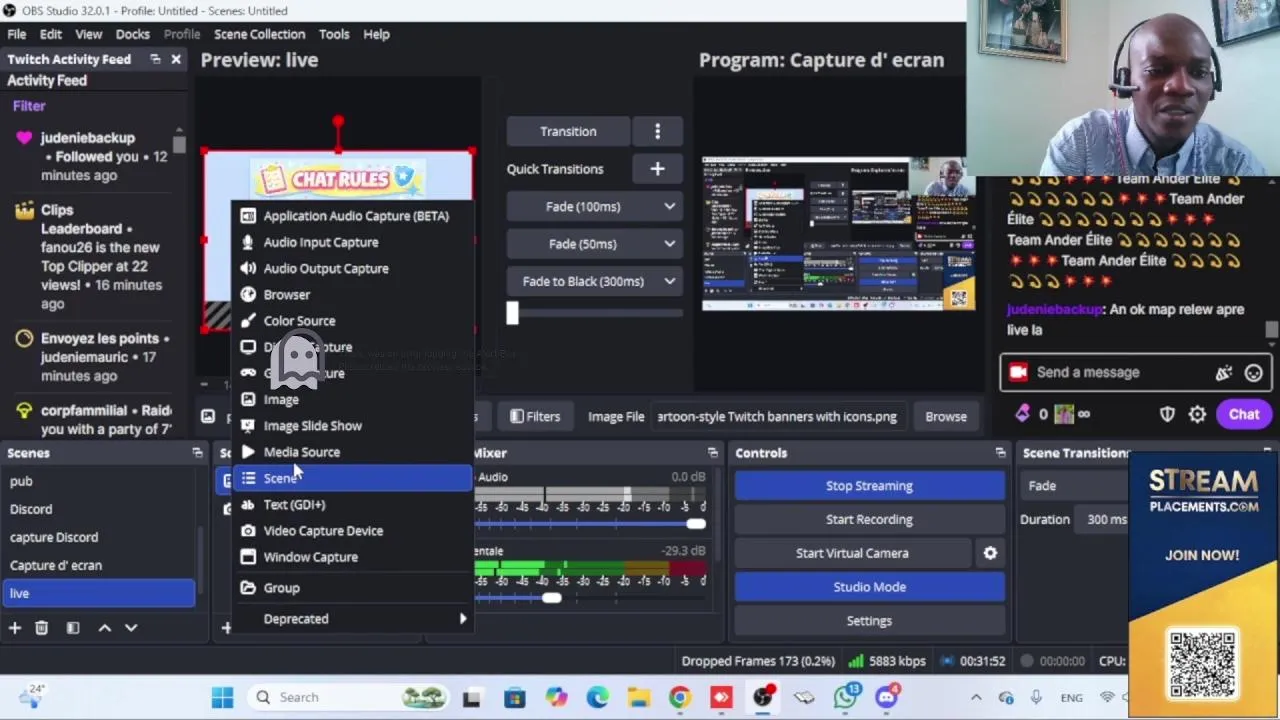Open Windows Start menu
The width and height of the screenshot is (1280, 720).
[x=222, y=697]
